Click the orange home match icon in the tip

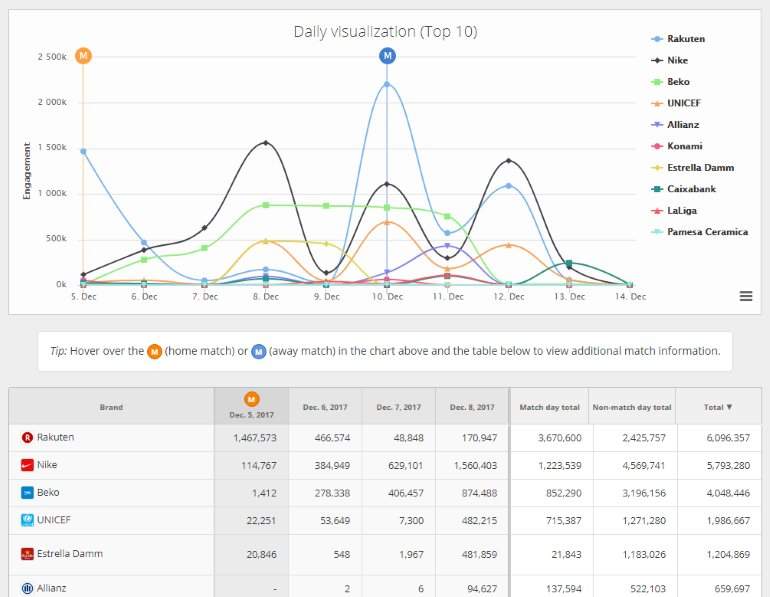(155, 352)
